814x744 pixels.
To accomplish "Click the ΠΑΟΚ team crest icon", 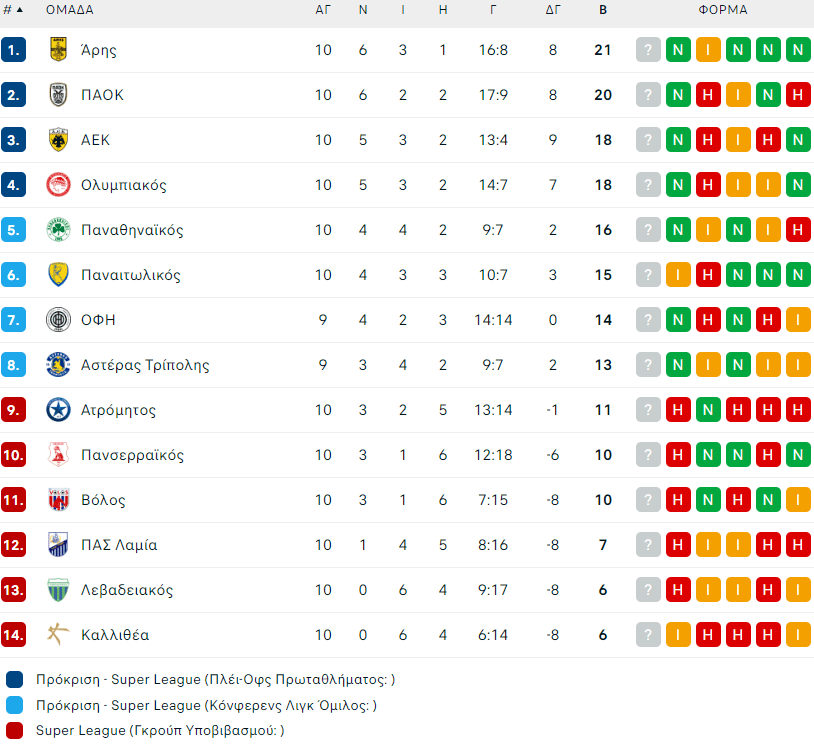I will tap(58, 95).
